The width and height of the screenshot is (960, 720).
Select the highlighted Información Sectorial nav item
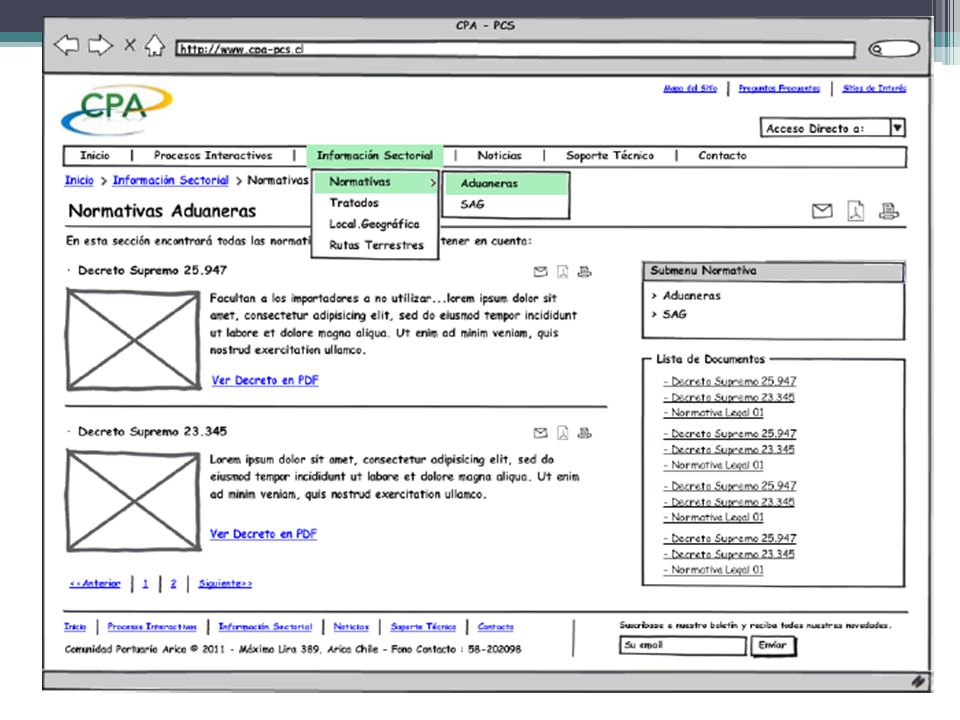coord(375,156)
